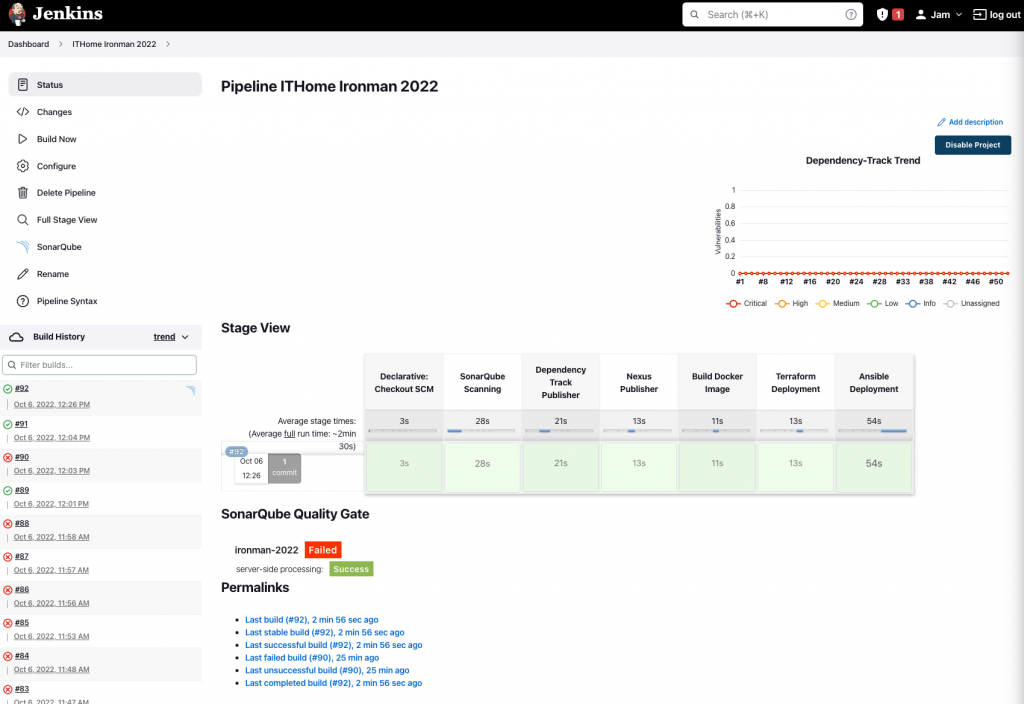Click the Ansible Deployment 54s stage cell
1024x704 pixels.
[874, 467]
